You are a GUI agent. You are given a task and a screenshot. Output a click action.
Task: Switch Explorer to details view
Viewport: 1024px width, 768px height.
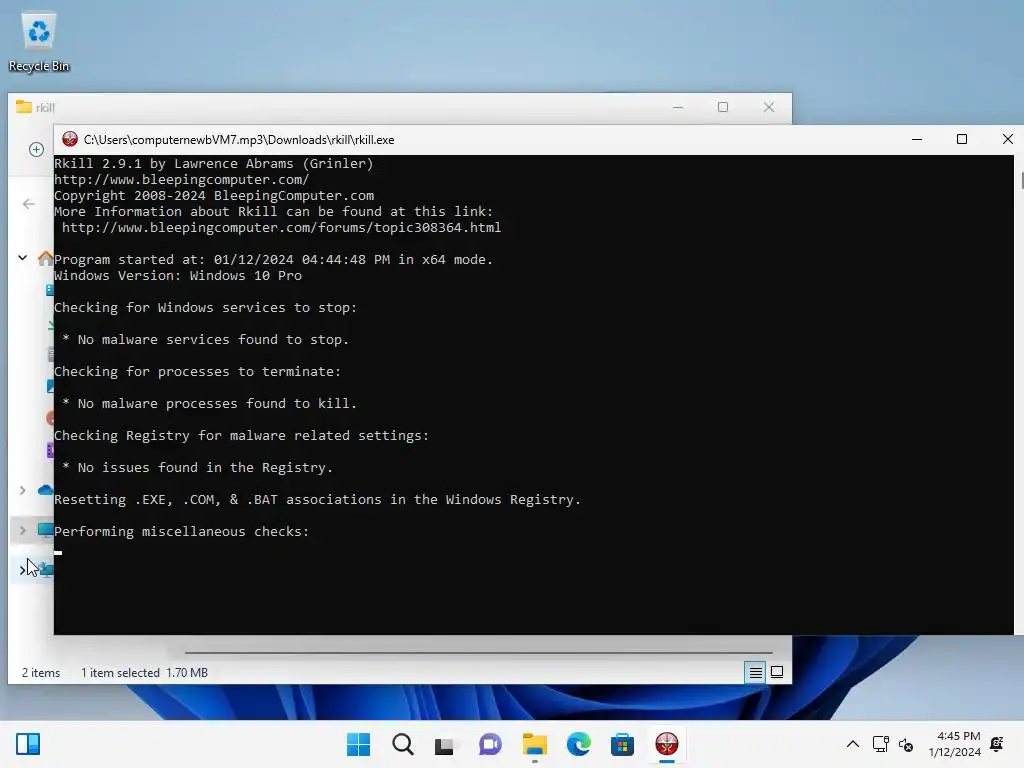[755, 672]
